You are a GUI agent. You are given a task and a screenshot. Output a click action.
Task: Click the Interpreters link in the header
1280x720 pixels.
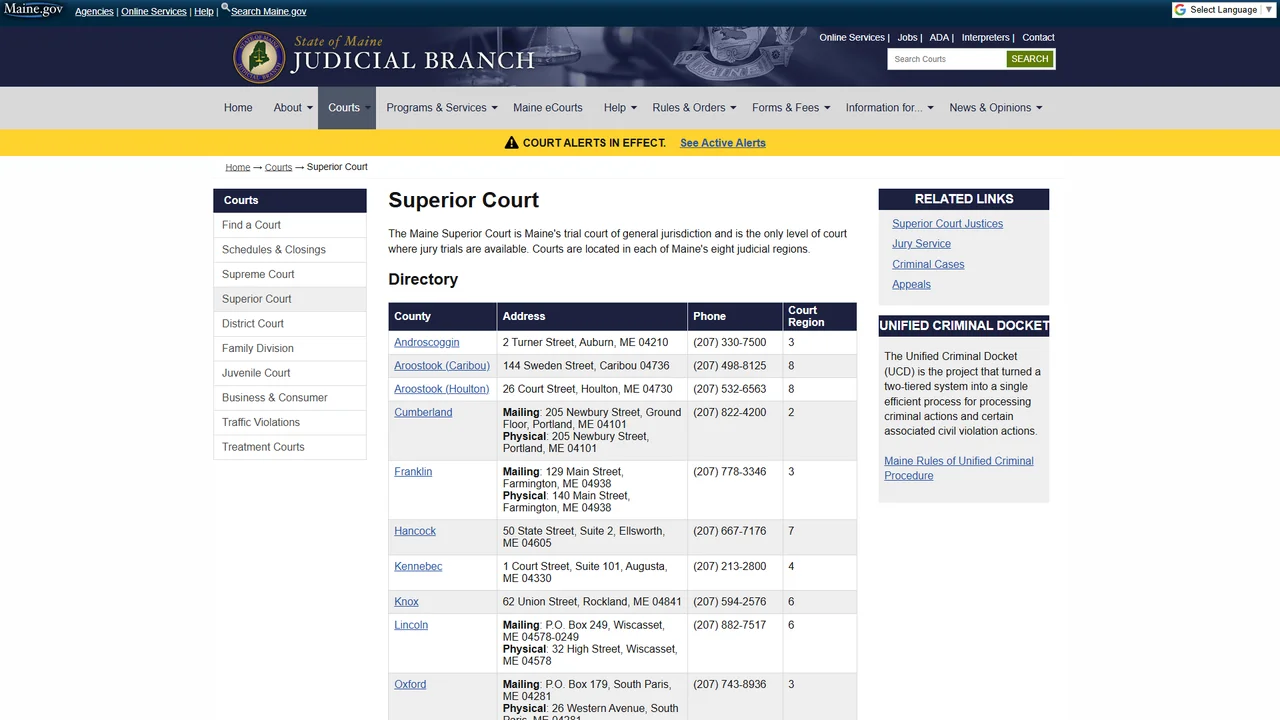986,37
